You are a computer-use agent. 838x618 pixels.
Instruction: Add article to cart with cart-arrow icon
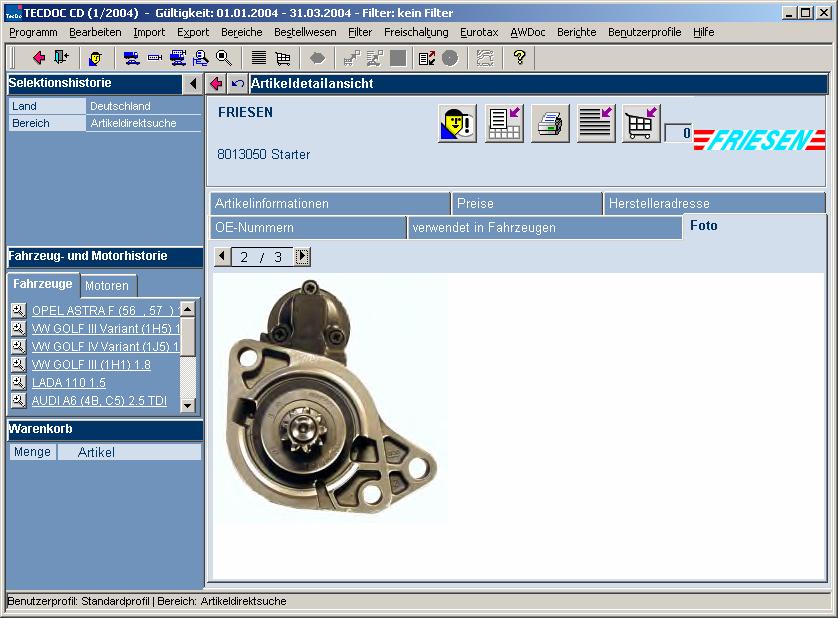click(641, 123)
